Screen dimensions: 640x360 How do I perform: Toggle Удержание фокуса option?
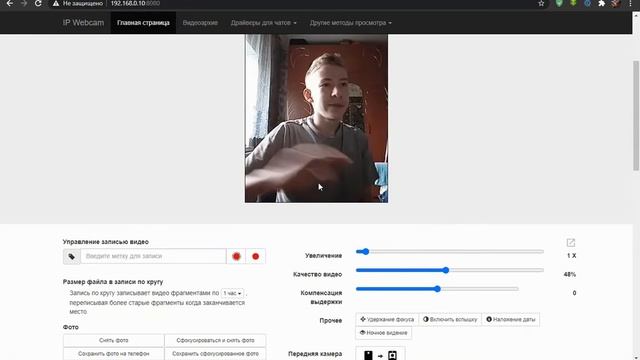click(387, 320)
